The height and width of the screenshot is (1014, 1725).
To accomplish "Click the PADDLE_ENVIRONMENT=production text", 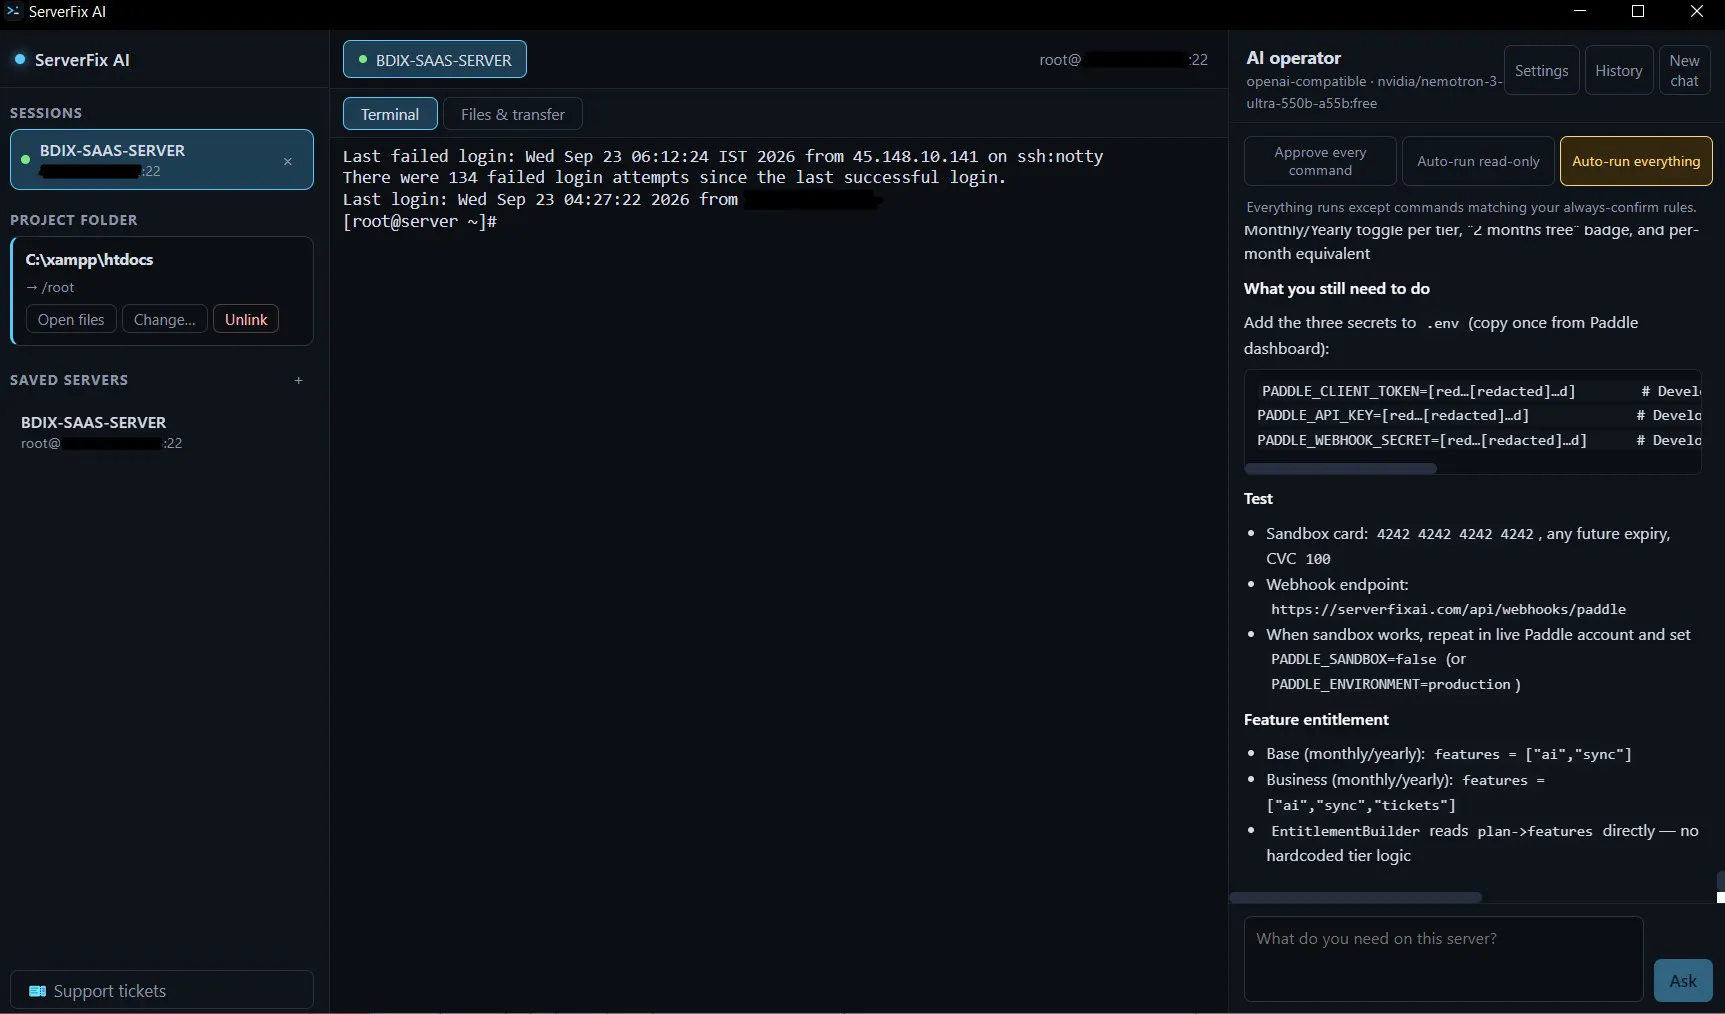I will pos(1390,684).
